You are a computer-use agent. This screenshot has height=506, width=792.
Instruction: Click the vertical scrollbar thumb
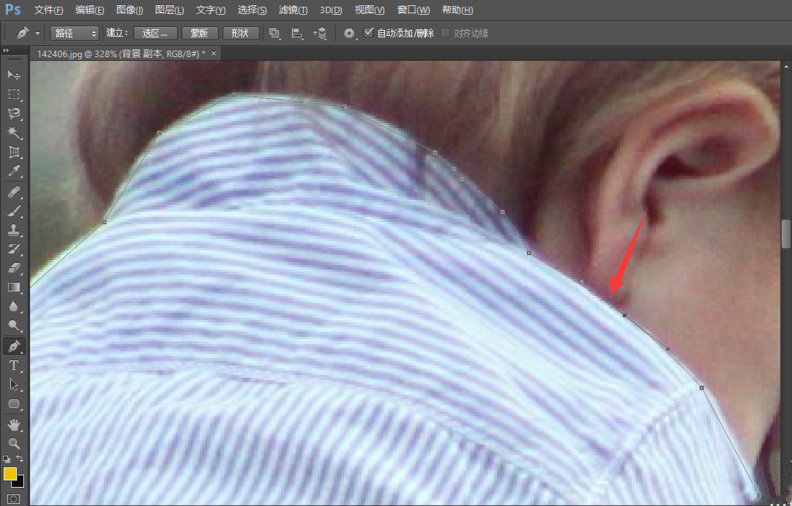pos(786,234)
